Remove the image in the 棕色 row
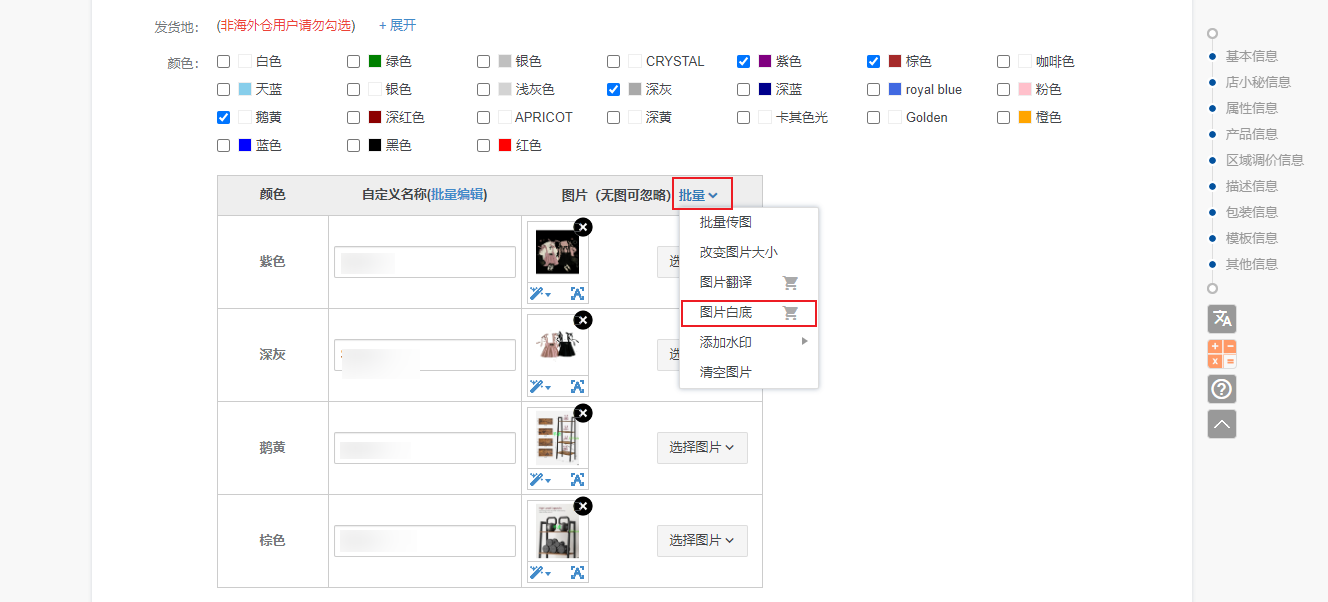This screenshot has width=1328, height=602. 583,506
